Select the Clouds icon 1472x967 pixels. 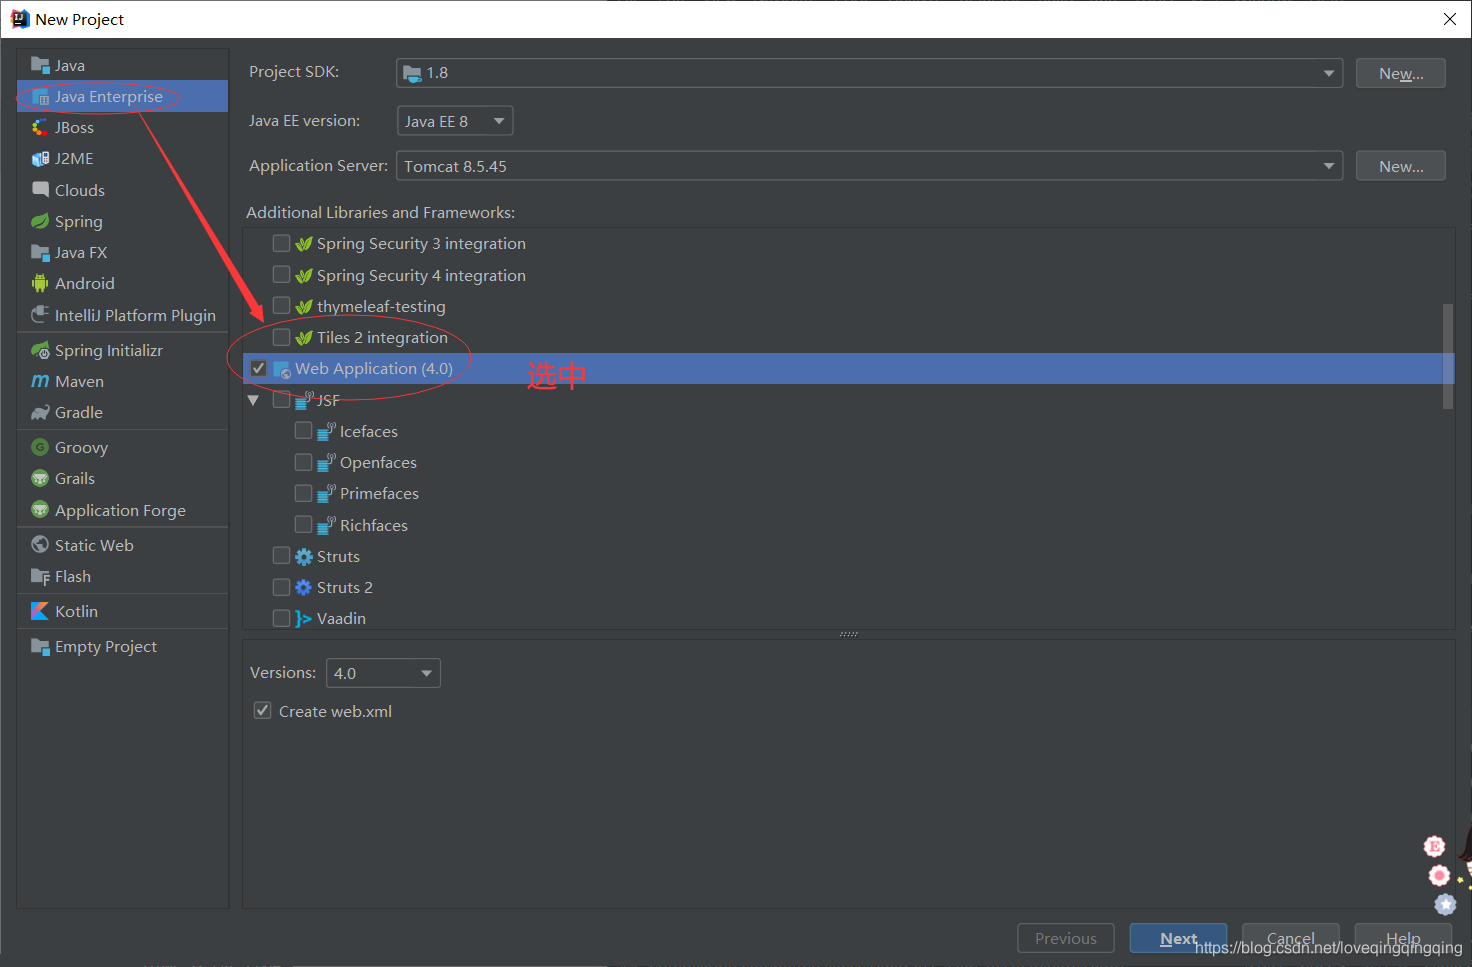coord(40,189)
